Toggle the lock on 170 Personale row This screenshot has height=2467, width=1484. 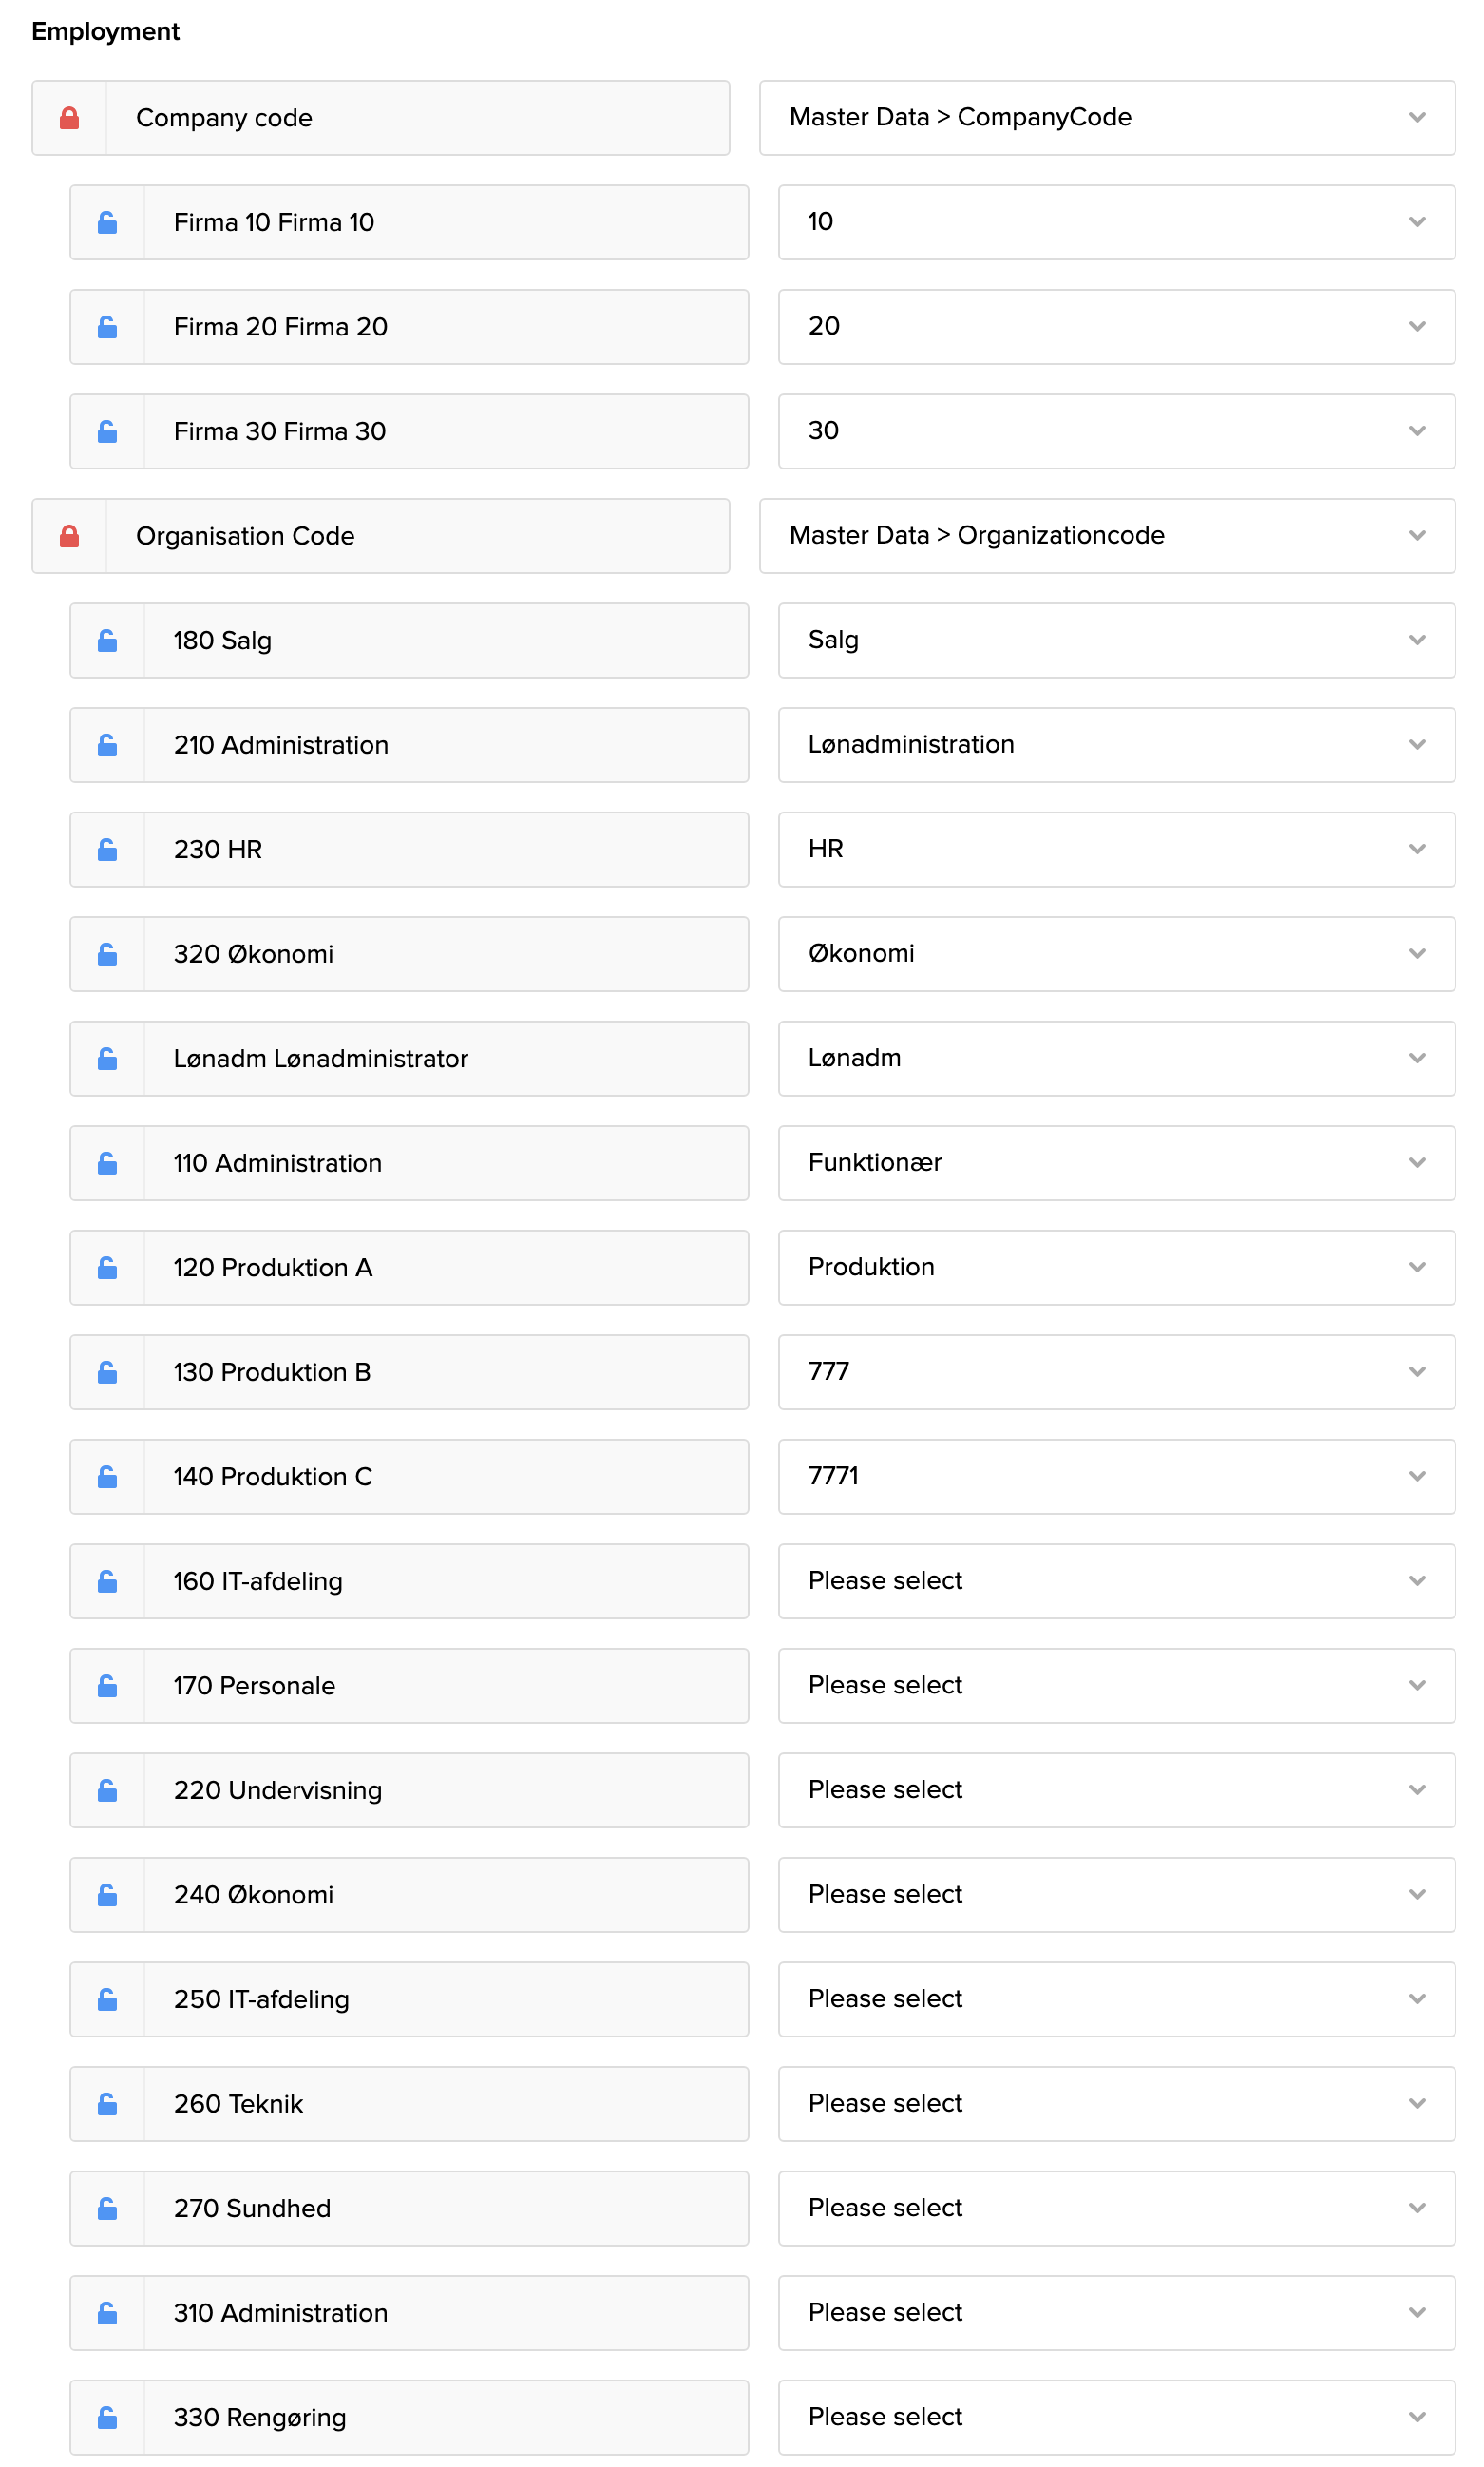click(107, 1685)
